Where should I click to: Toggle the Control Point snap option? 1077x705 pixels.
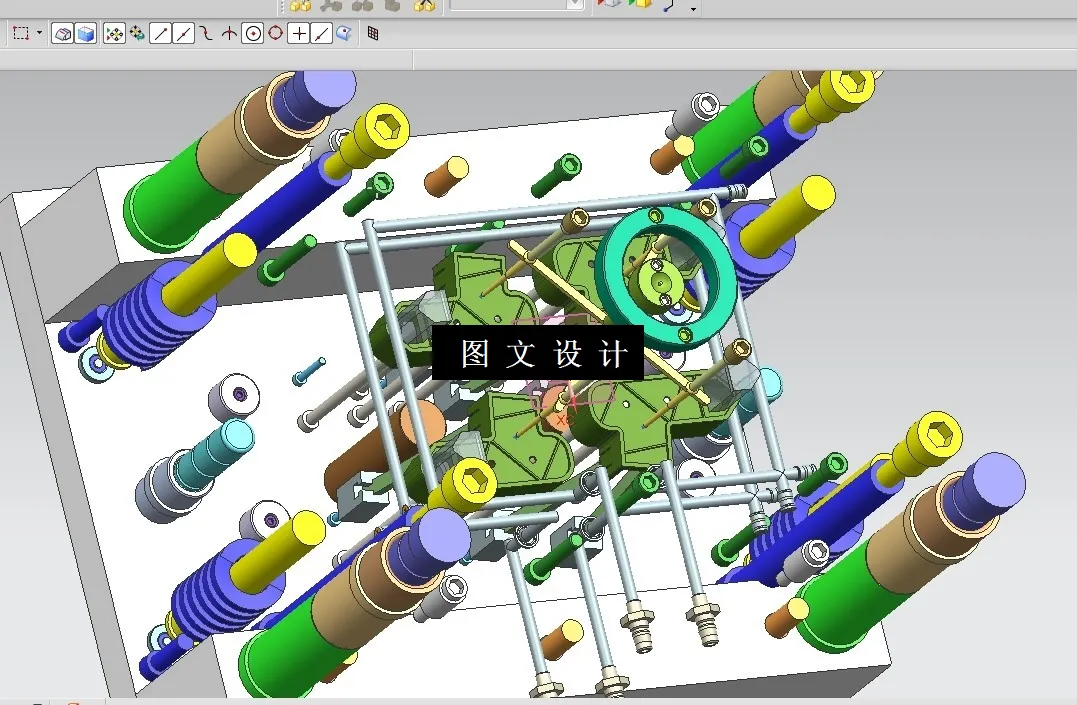coord(204,33)
